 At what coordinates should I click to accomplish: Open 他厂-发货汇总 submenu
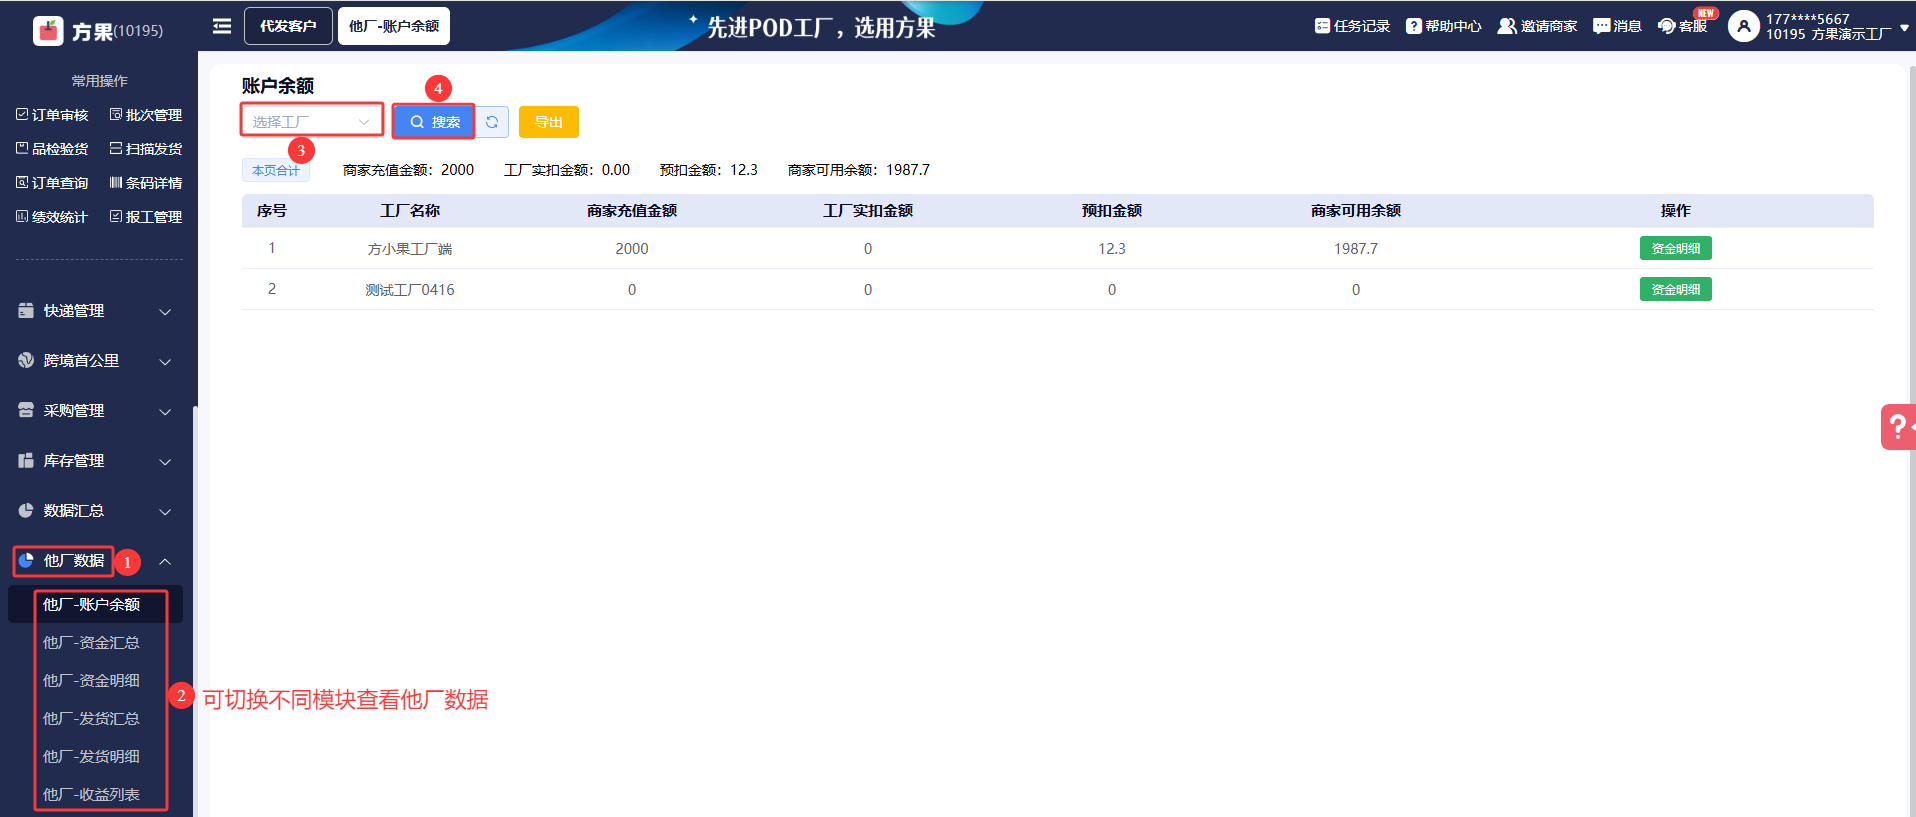91,718
